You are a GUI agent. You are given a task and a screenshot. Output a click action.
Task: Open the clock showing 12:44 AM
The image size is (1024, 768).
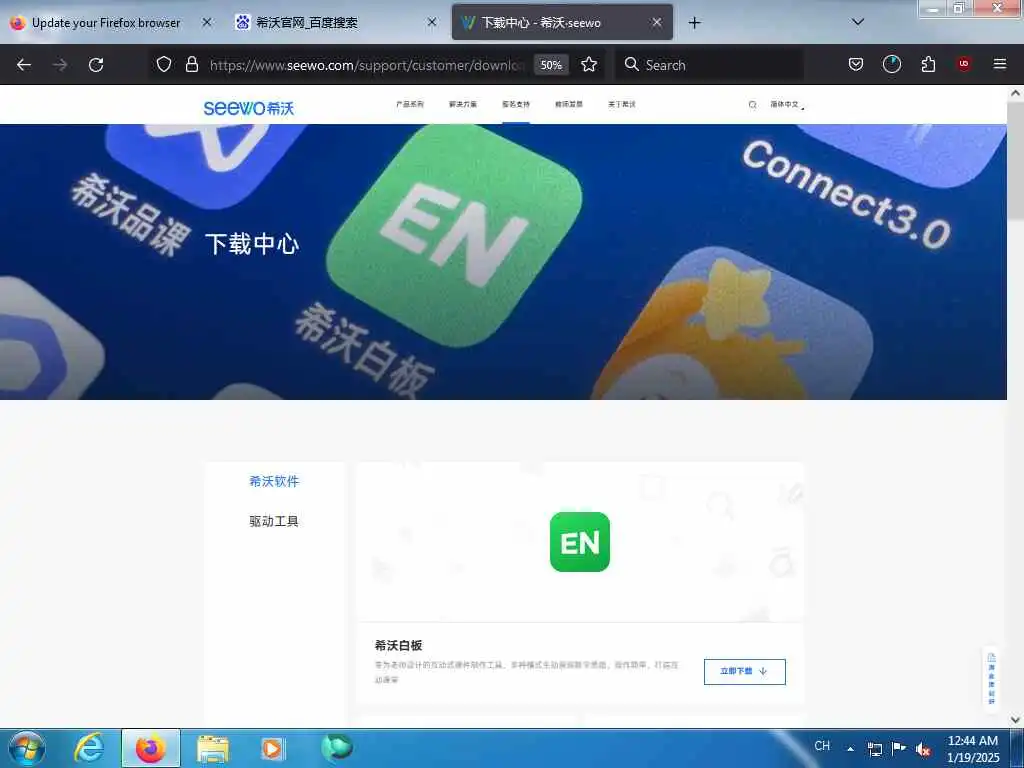(x=973, y=748)
